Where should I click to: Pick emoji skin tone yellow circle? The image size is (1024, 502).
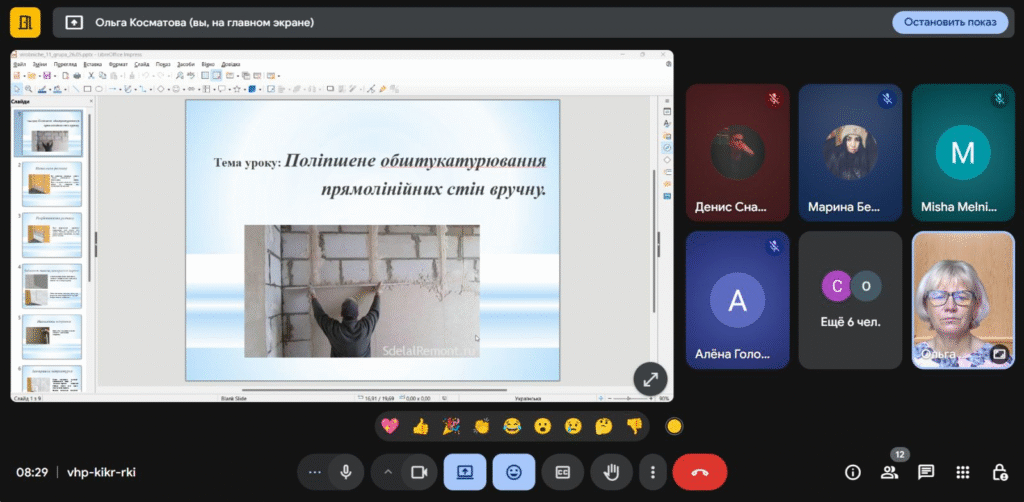point(674,426)
